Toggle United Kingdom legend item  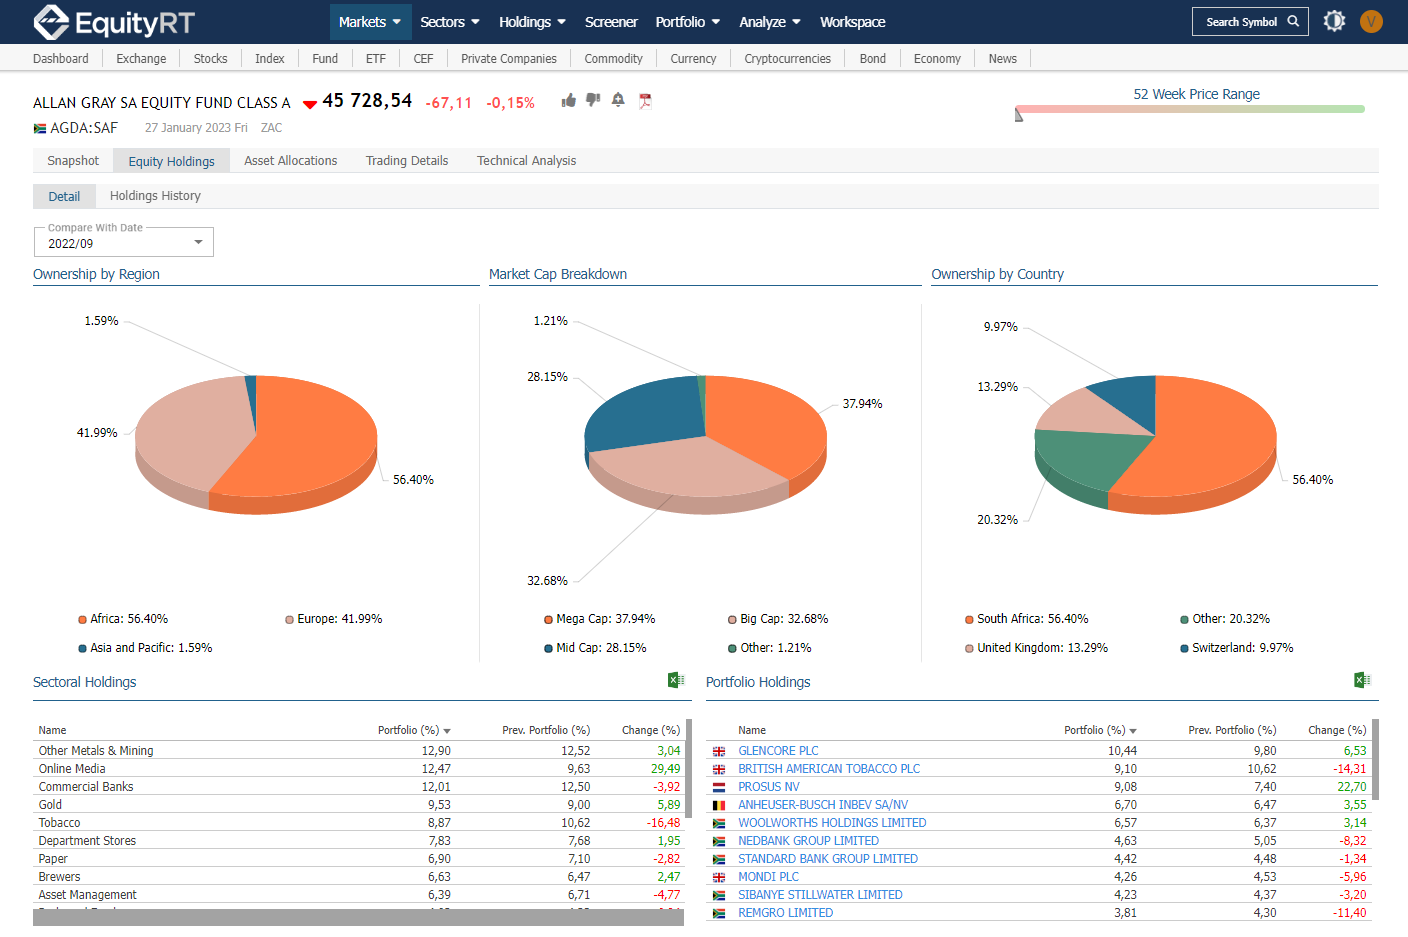1036,648
